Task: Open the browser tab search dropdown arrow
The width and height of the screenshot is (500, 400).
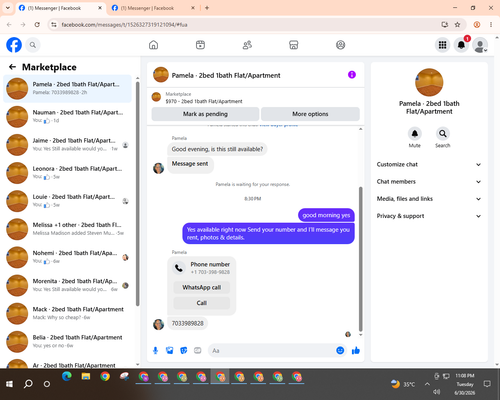Action: tap(7, 8)
